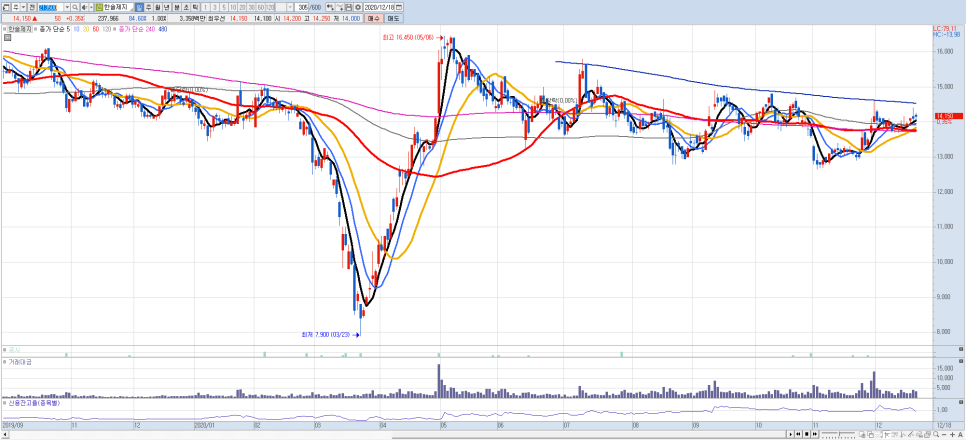966x440 pixels.
Task: Click the speaker sound icon in toolbar
Action: [x=84, y=7]
